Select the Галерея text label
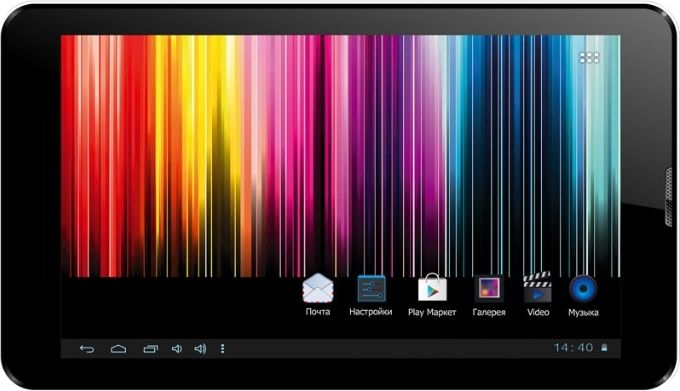The image size is (680, 391). 489,312
